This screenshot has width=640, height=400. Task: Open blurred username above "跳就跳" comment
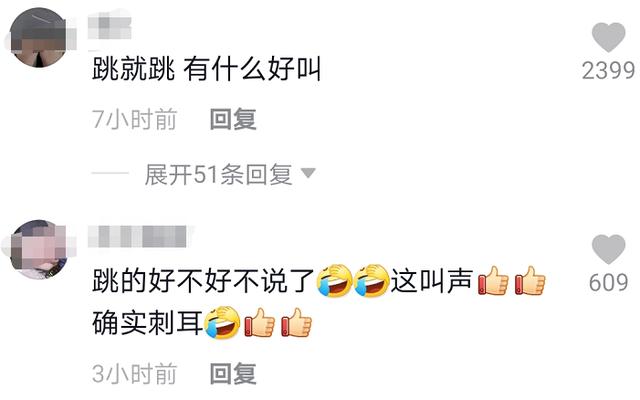coord(109,25)
